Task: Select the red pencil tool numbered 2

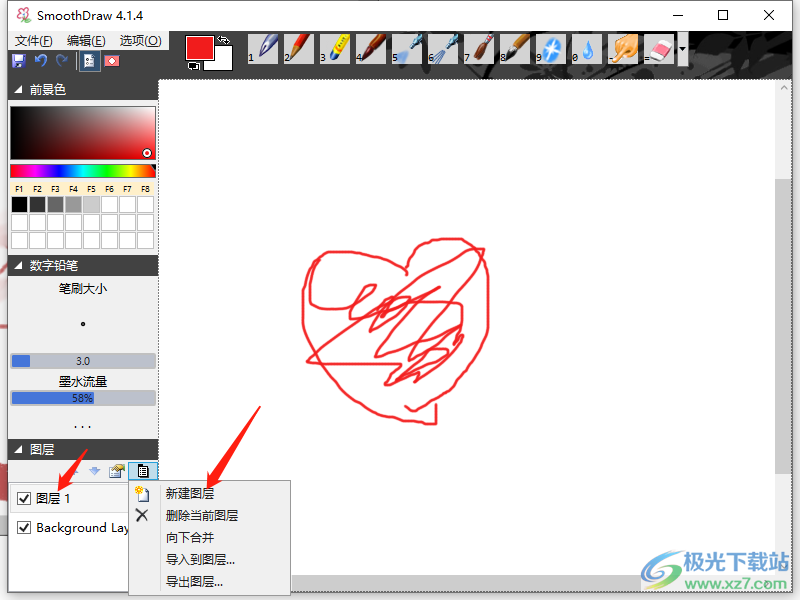Action: tap(298, 49)
